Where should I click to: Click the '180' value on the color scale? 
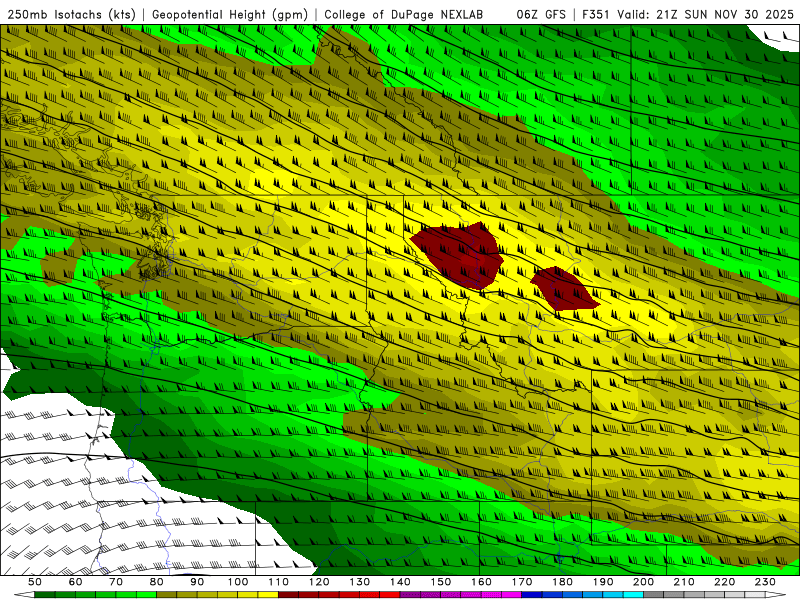click(x=562, y=582)
